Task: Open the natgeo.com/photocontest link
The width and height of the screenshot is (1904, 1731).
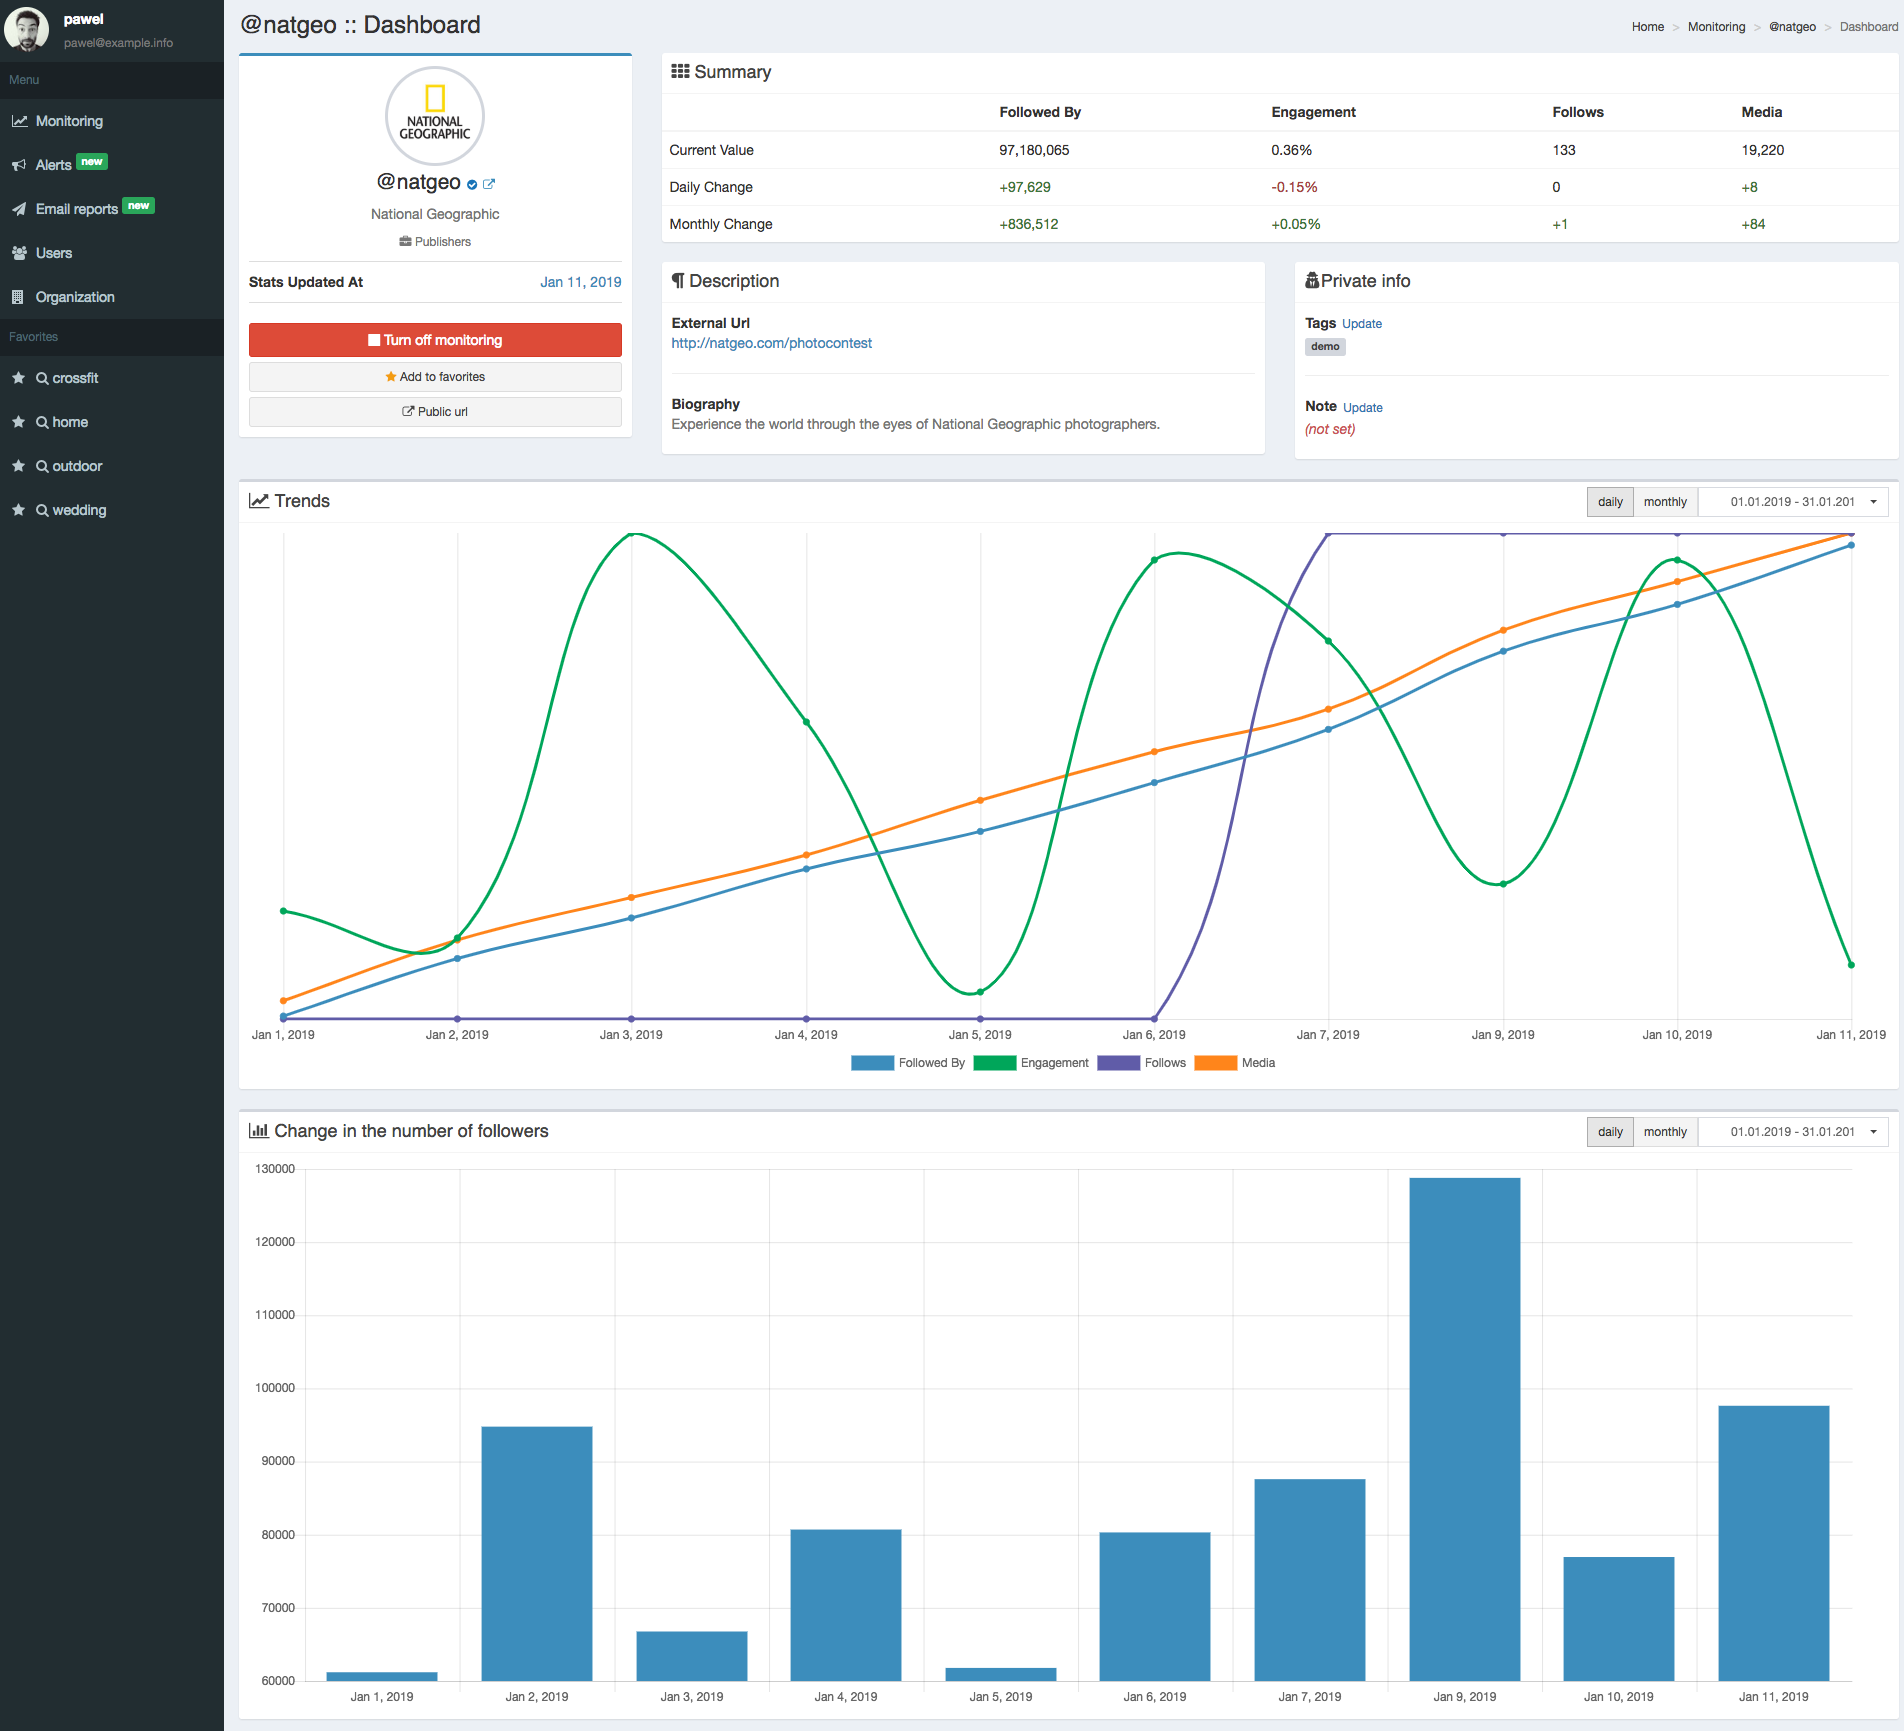Action: pyautogui.click(x=771, y=343)
